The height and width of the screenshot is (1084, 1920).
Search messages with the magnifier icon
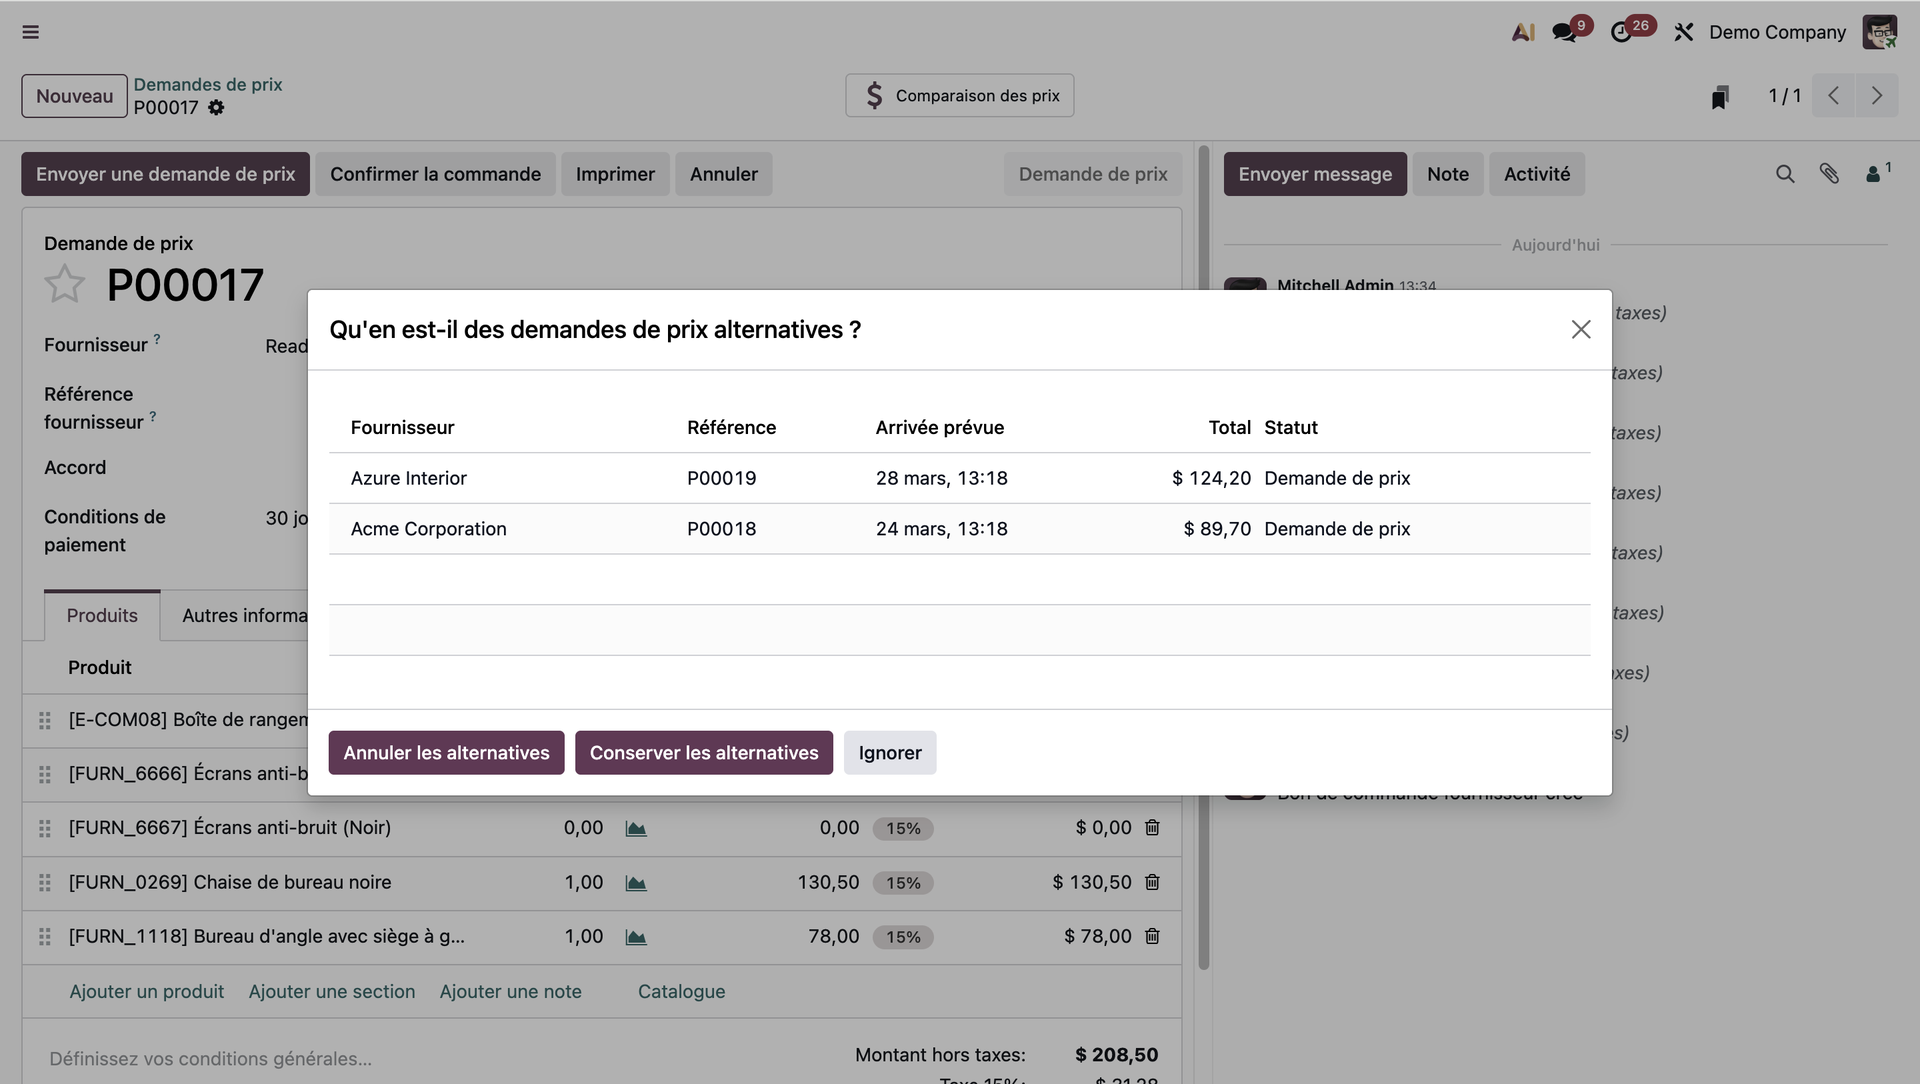[1785, 174]
